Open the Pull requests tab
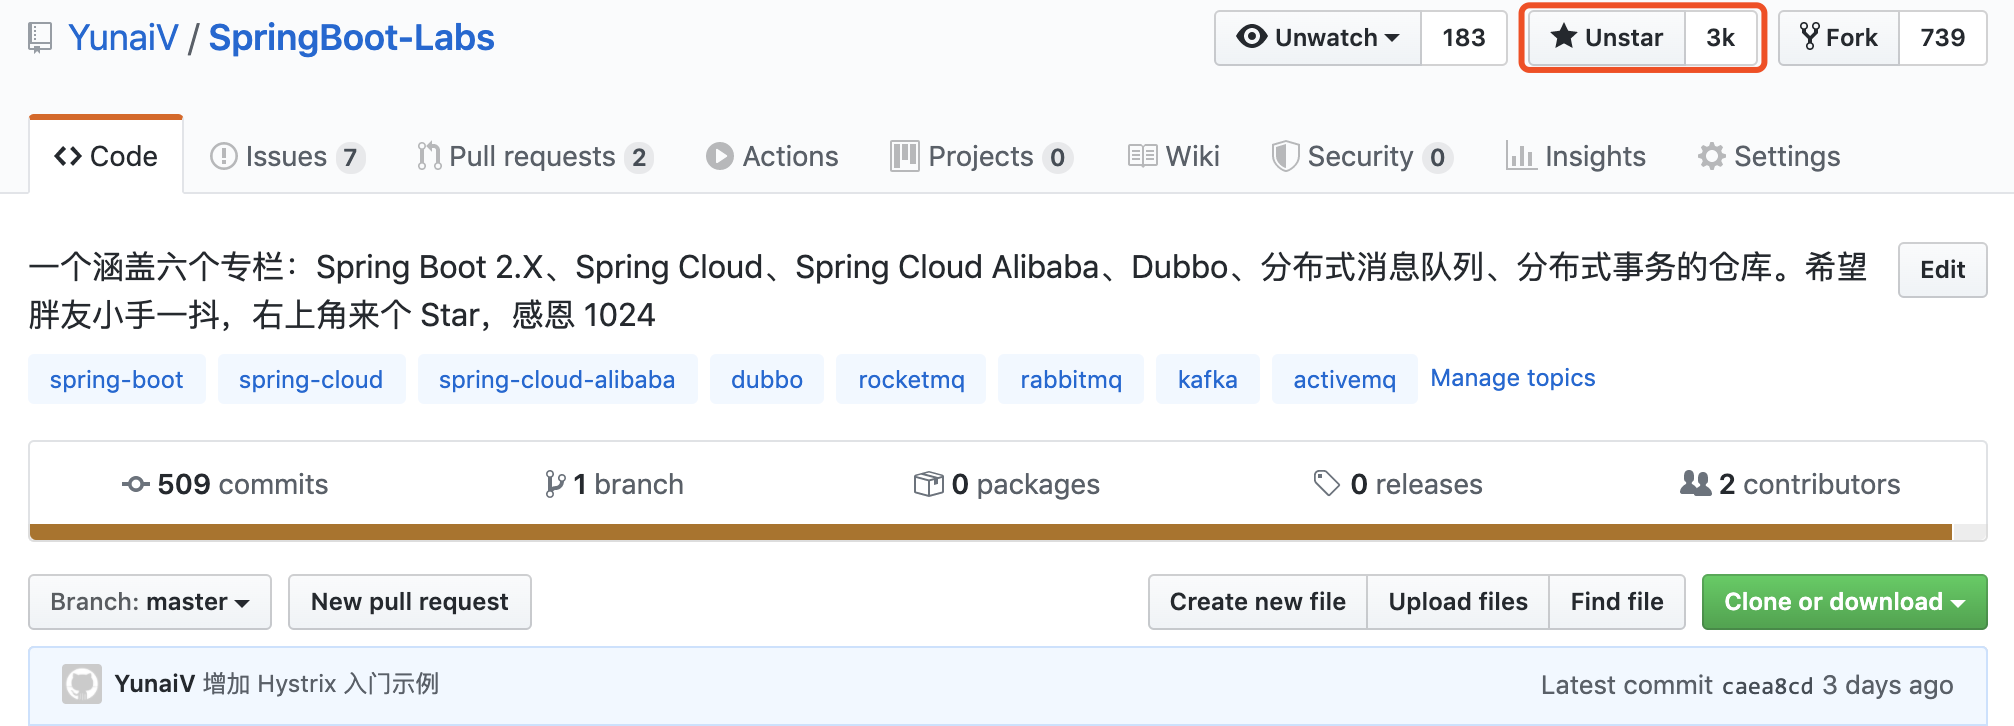The width and height of the screenshot is (2014, 726). [x=535, y=157]
